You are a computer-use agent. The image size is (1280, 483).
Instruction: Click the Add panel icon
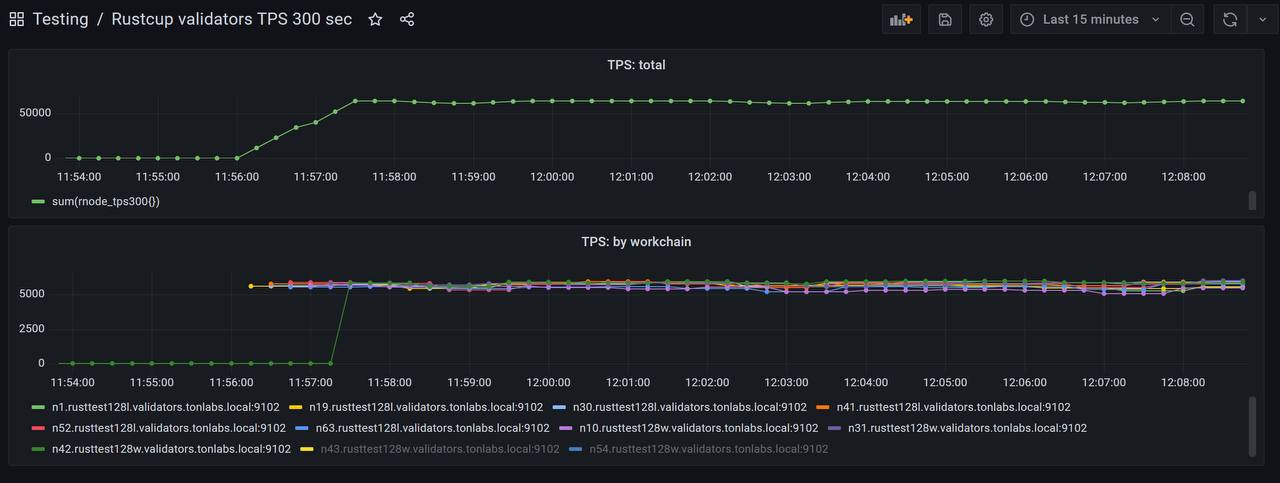[902, 19]
